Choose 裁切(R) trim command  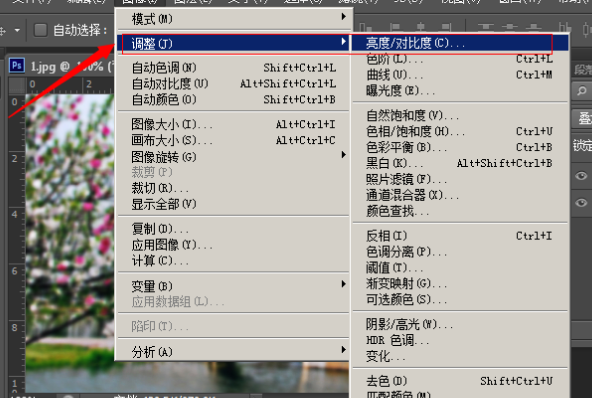(234, 188)
